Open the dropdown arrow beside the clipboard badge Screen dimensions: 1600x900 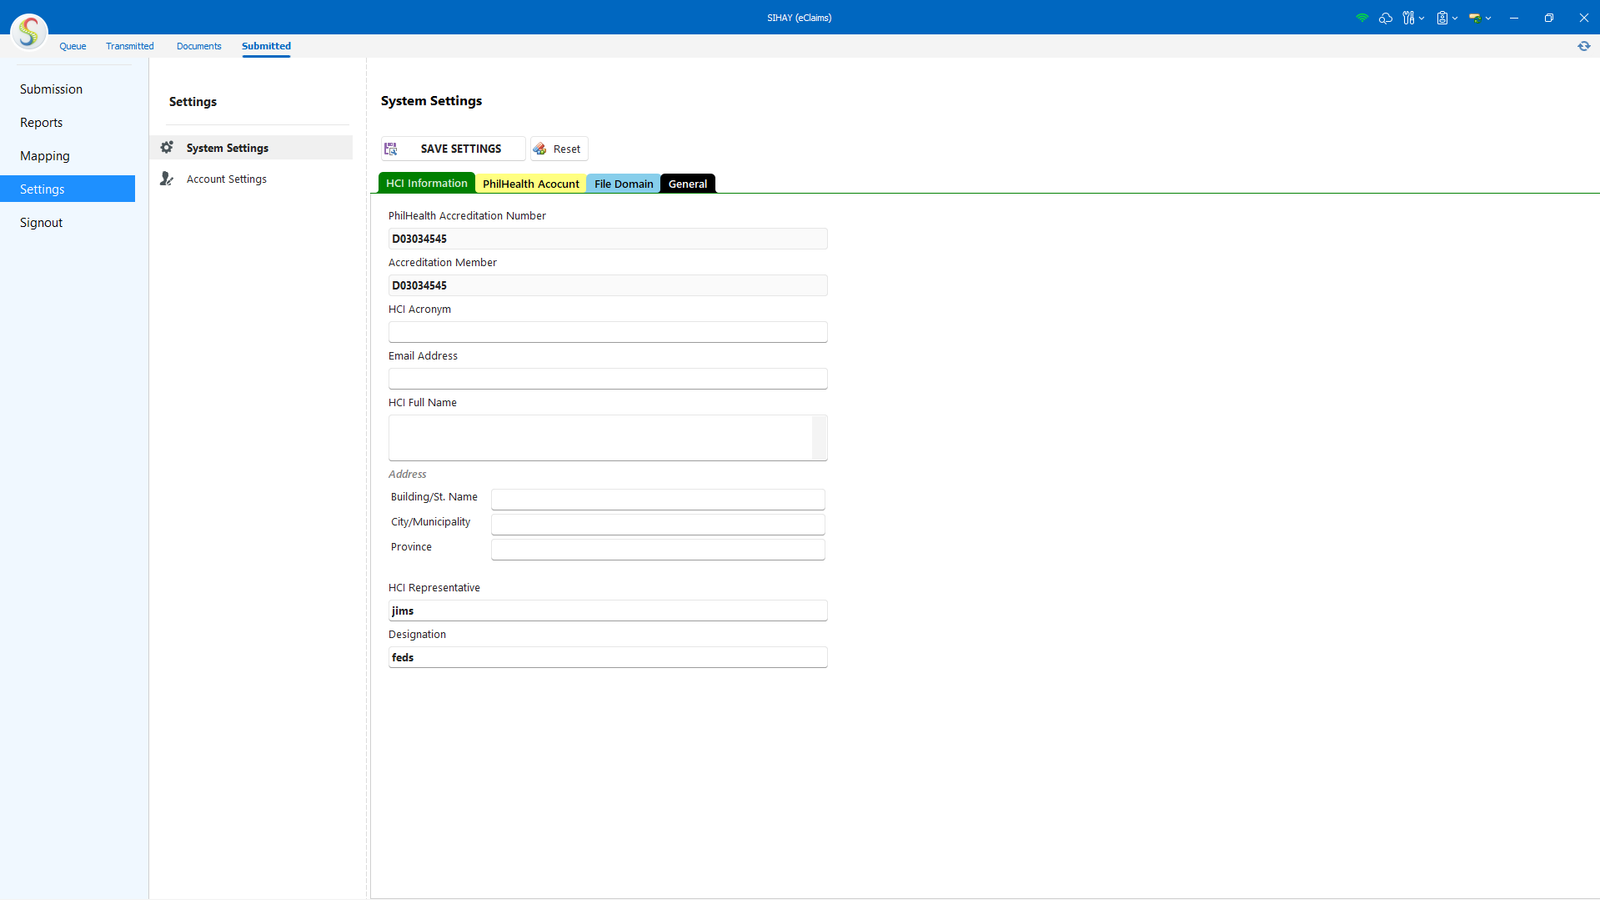click(x=1455, y=18)
